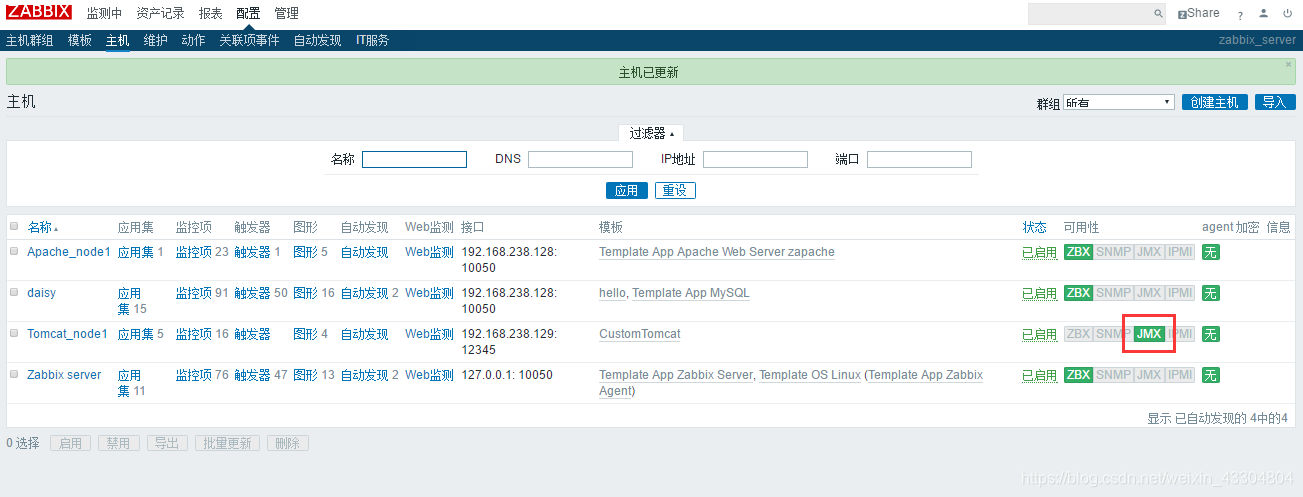Check the Apache_node1 row checkbox
The image size is (1303, 497).
[14, 251]
